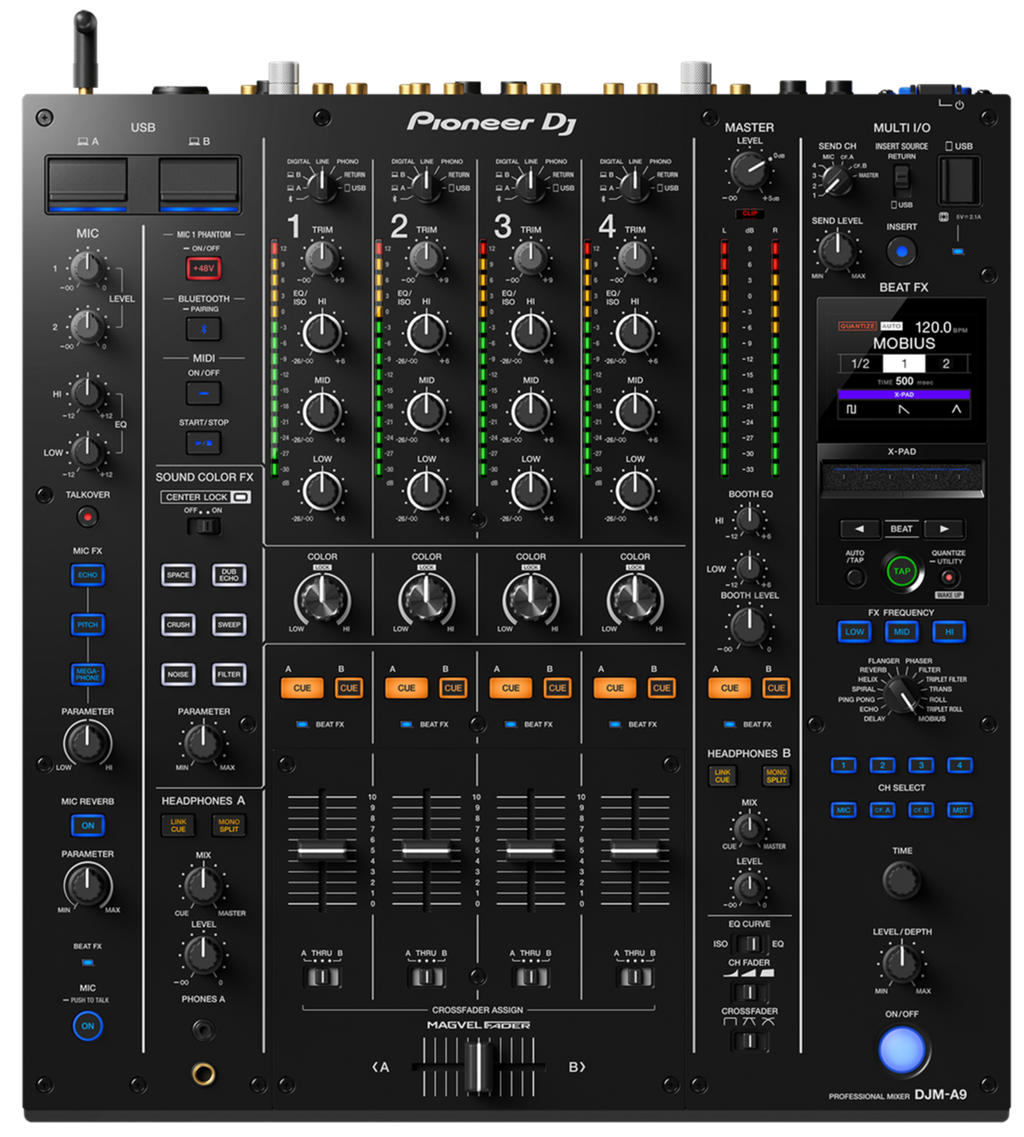Flip the EQ CURVE ISO/EQ switch
This screenshot has width=1024, height=1137.
coord(749,943)
